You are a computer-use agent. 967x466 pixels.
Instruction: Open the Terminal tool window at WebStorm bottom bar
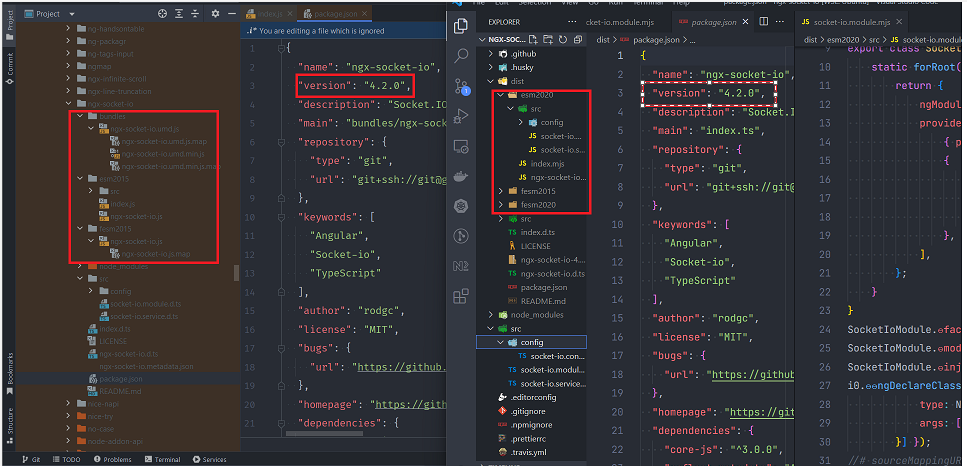click(162, 459)
